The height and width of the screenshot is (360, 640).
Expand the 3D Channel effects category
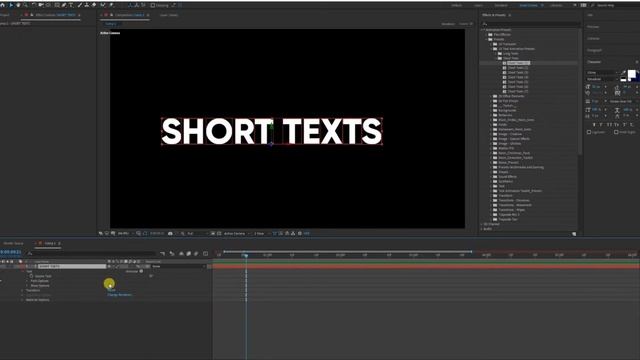coord(482,224)
